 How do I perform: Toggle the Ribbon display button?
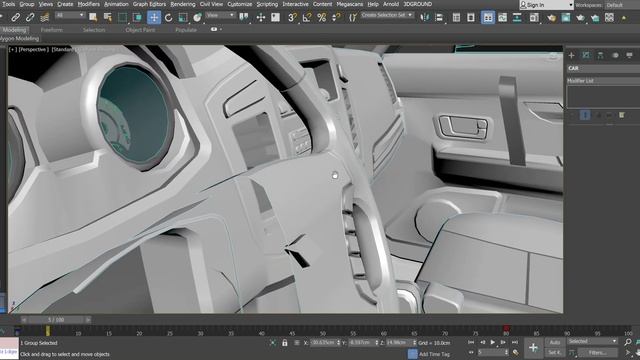point(488,18)
